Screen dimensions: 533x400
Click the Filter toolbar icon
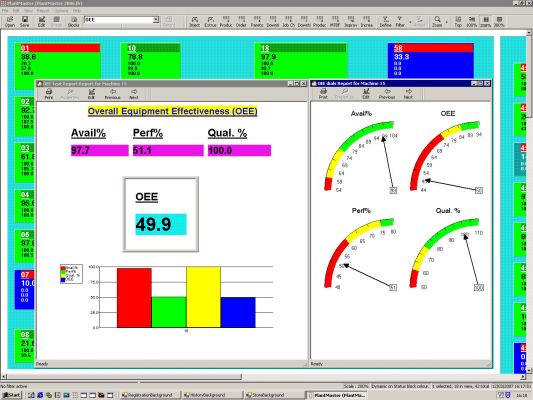[x=400, y=21]
